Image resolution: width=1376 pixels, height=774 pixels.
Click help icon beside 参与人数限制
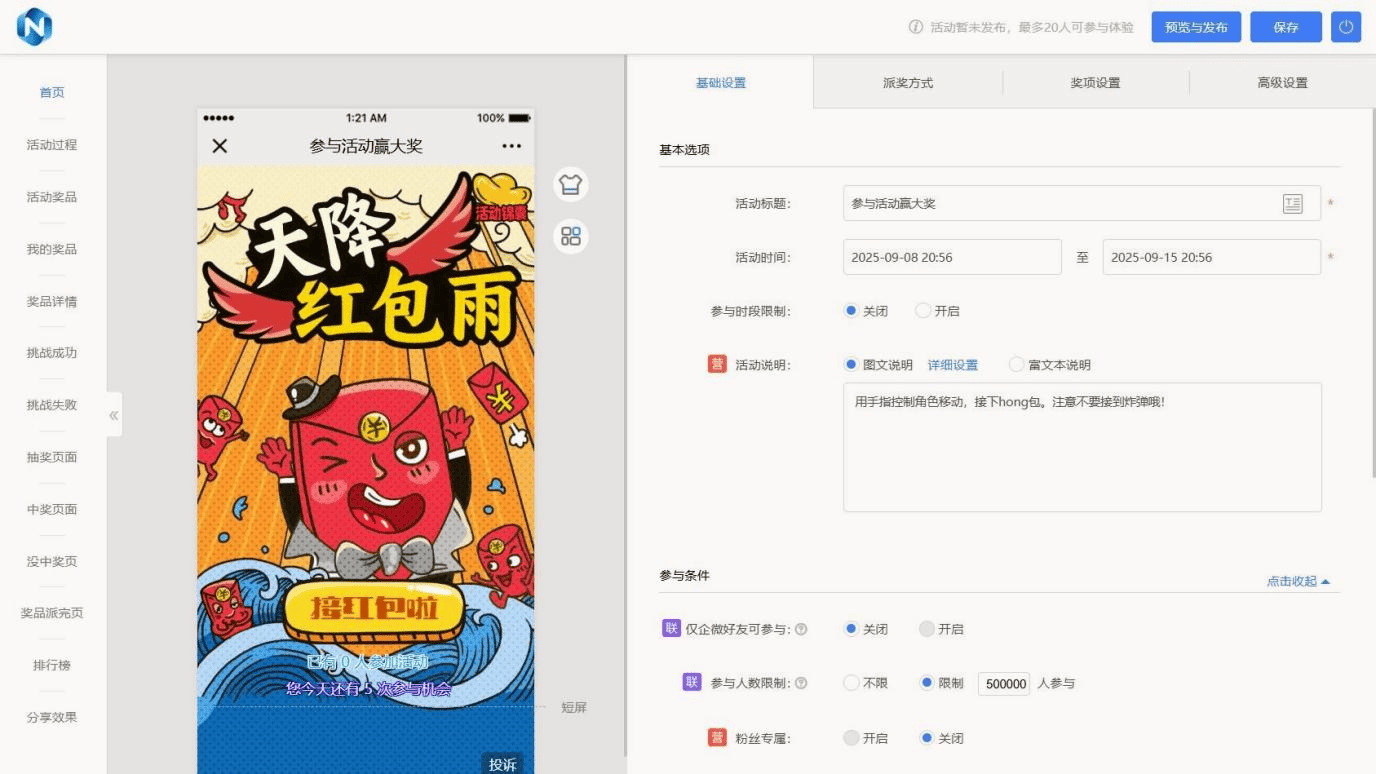point(801,684)
